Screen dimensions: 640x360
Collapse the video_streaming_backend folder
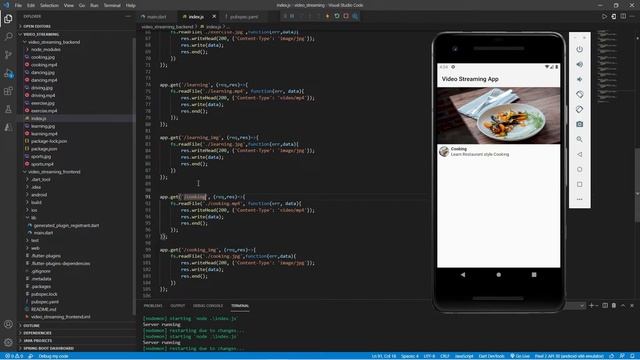tap(54, 42)
